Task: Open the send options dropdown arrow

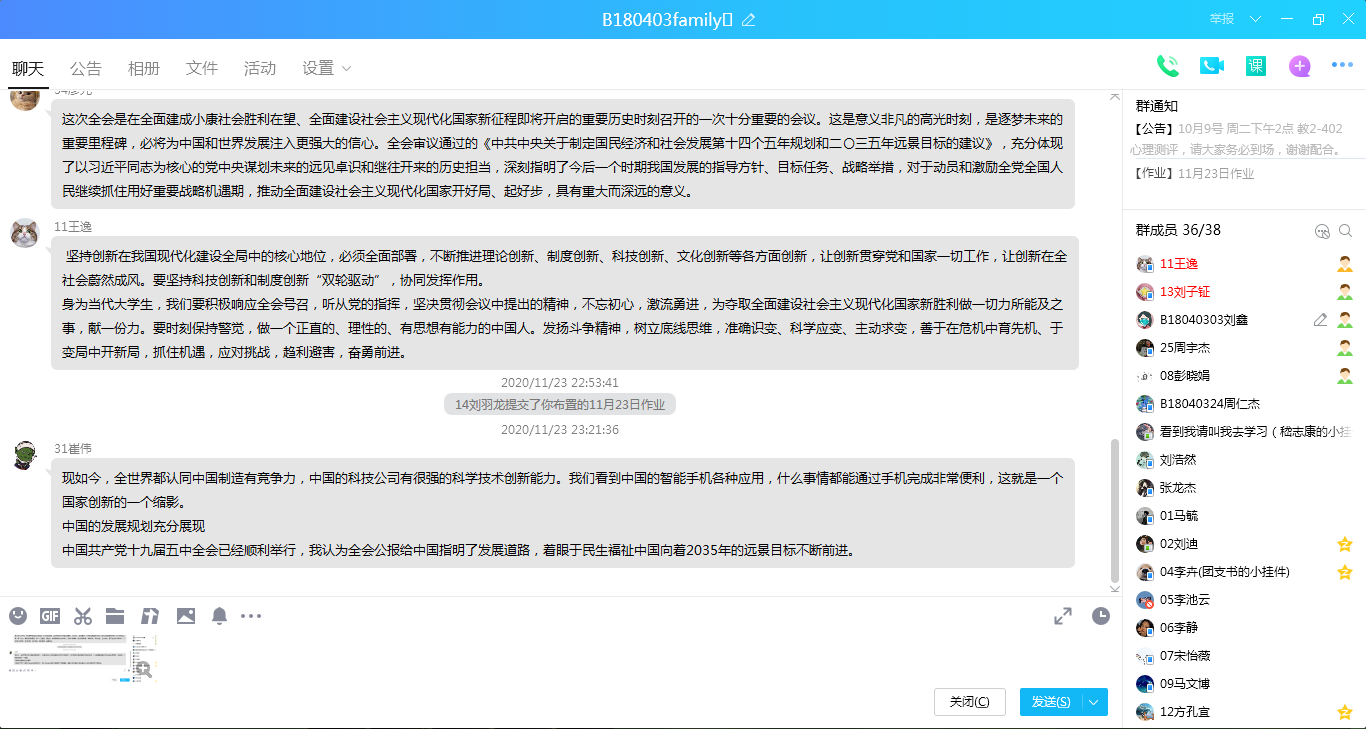Action: point(1095,702)
